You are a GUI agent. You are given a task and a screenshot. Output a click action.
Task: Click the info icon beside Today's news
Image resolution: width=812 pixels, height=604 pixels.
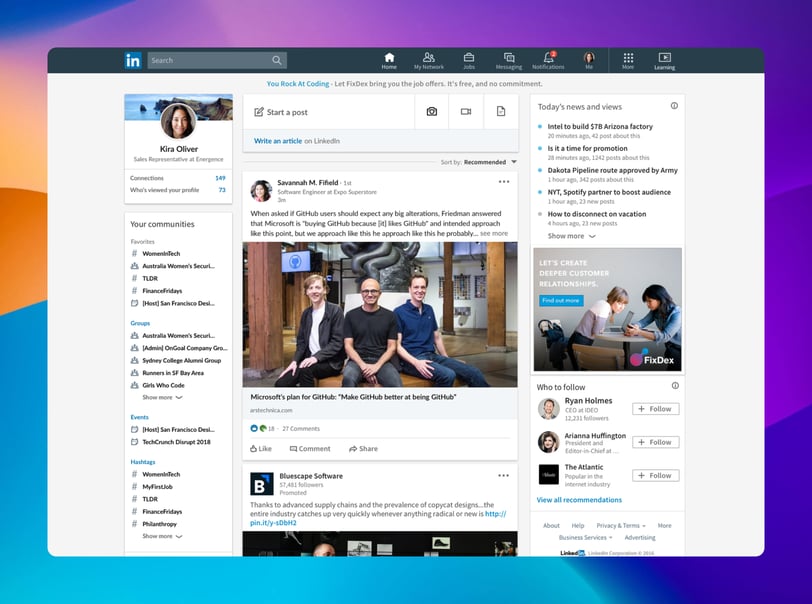pos(674,106)
